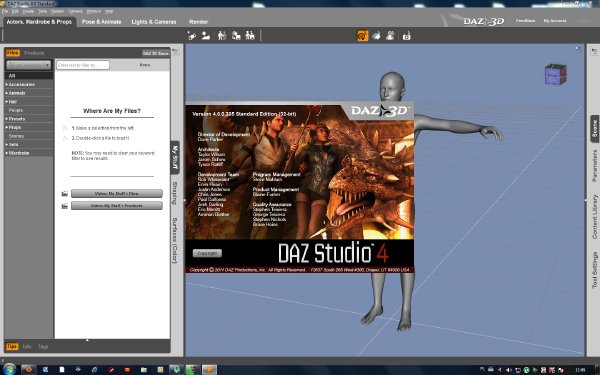Image resolution: width=600 pixels, height=375 pixels.
Task: Click the landscape environment icon in the toolbar
Action: [x=206, y=36]
